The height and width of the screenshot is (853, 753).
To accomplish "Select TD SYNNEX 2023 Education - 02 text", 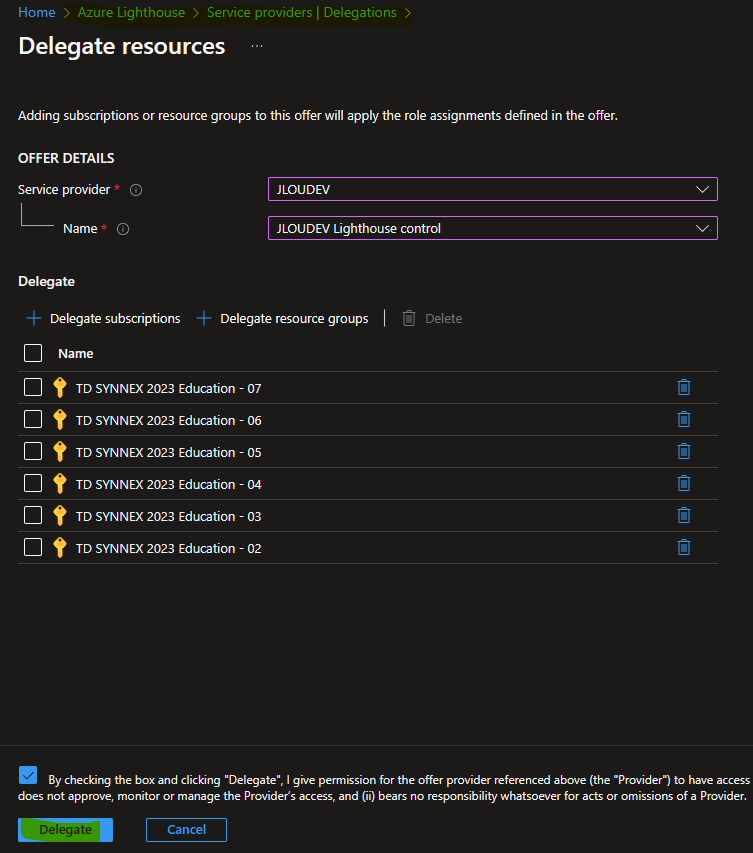I will pos(169,548).
